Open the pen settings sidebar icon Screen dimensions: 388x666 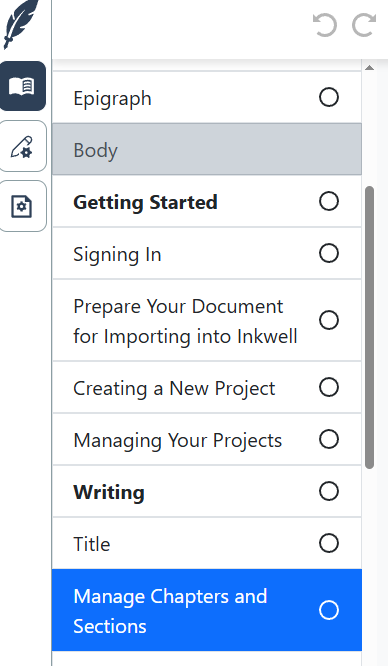[22, 146]
